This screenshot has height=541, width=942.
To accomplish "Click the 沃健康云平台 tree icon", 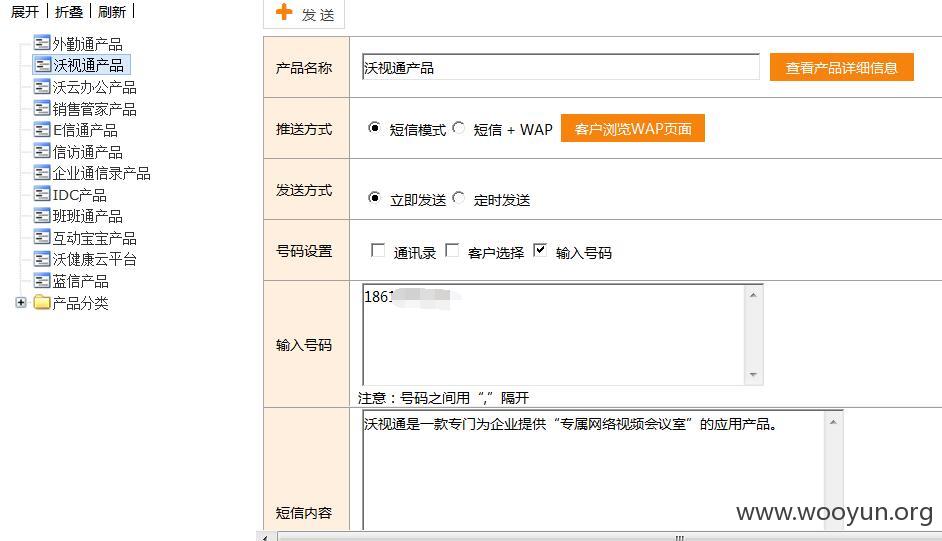I will (x=41, y=259).
